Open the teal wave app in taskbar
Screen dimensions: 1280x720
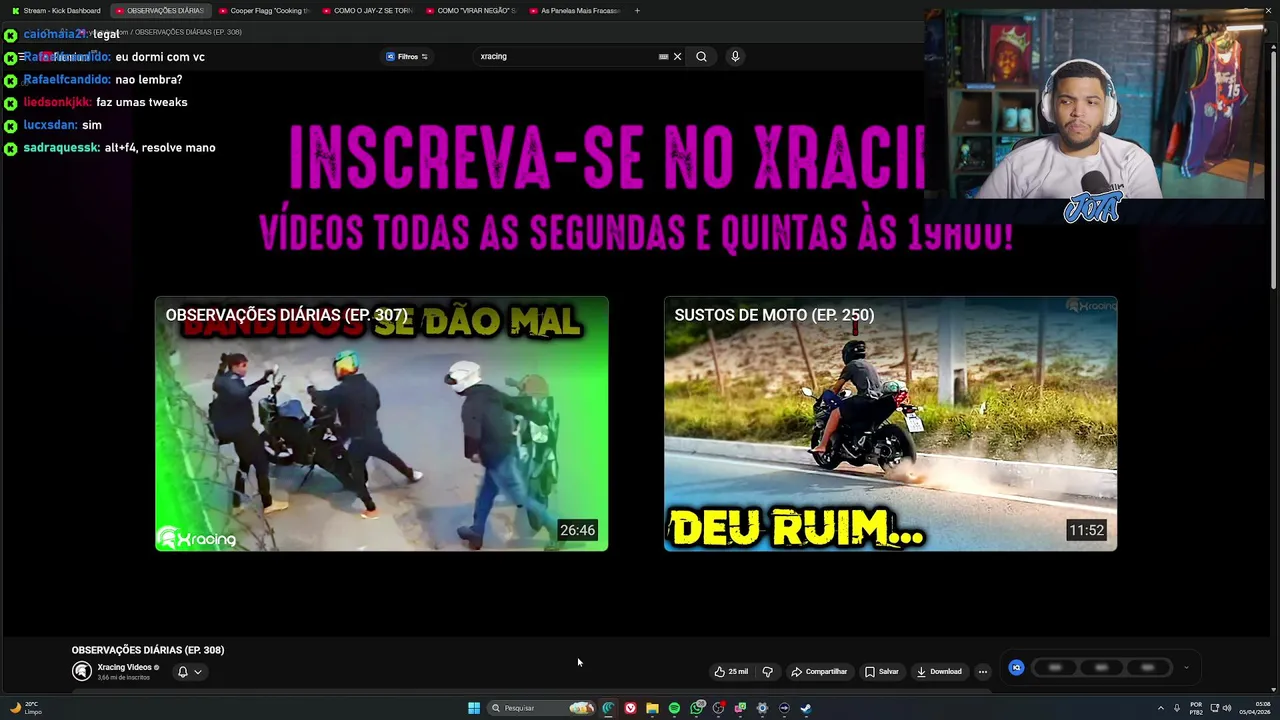[608, 708]
